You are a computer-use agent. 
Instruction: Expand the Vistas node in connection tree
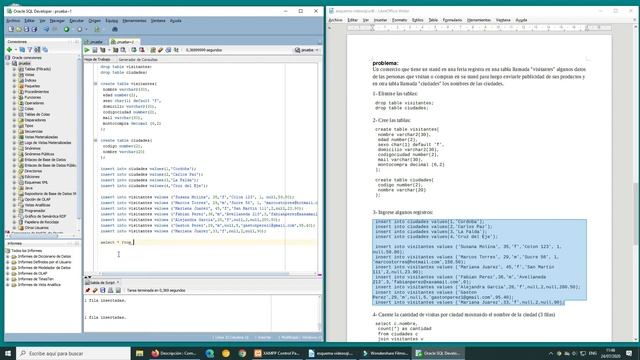click(14, 75)
